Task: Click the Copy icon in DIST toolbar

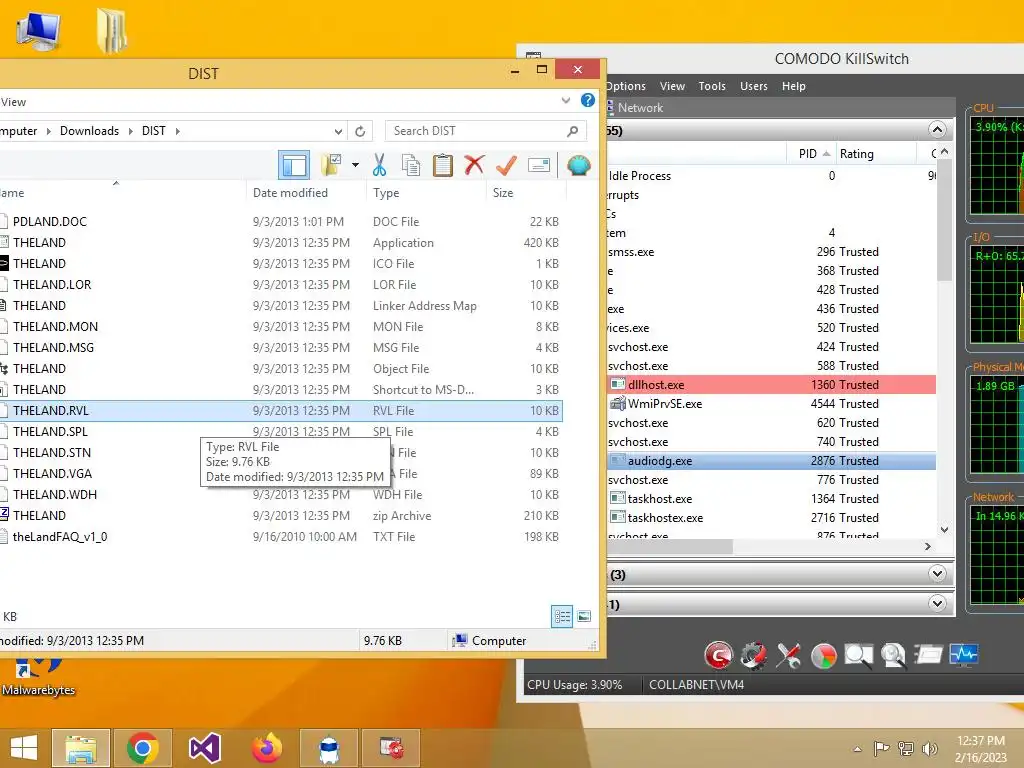Action: coord(411,165)
